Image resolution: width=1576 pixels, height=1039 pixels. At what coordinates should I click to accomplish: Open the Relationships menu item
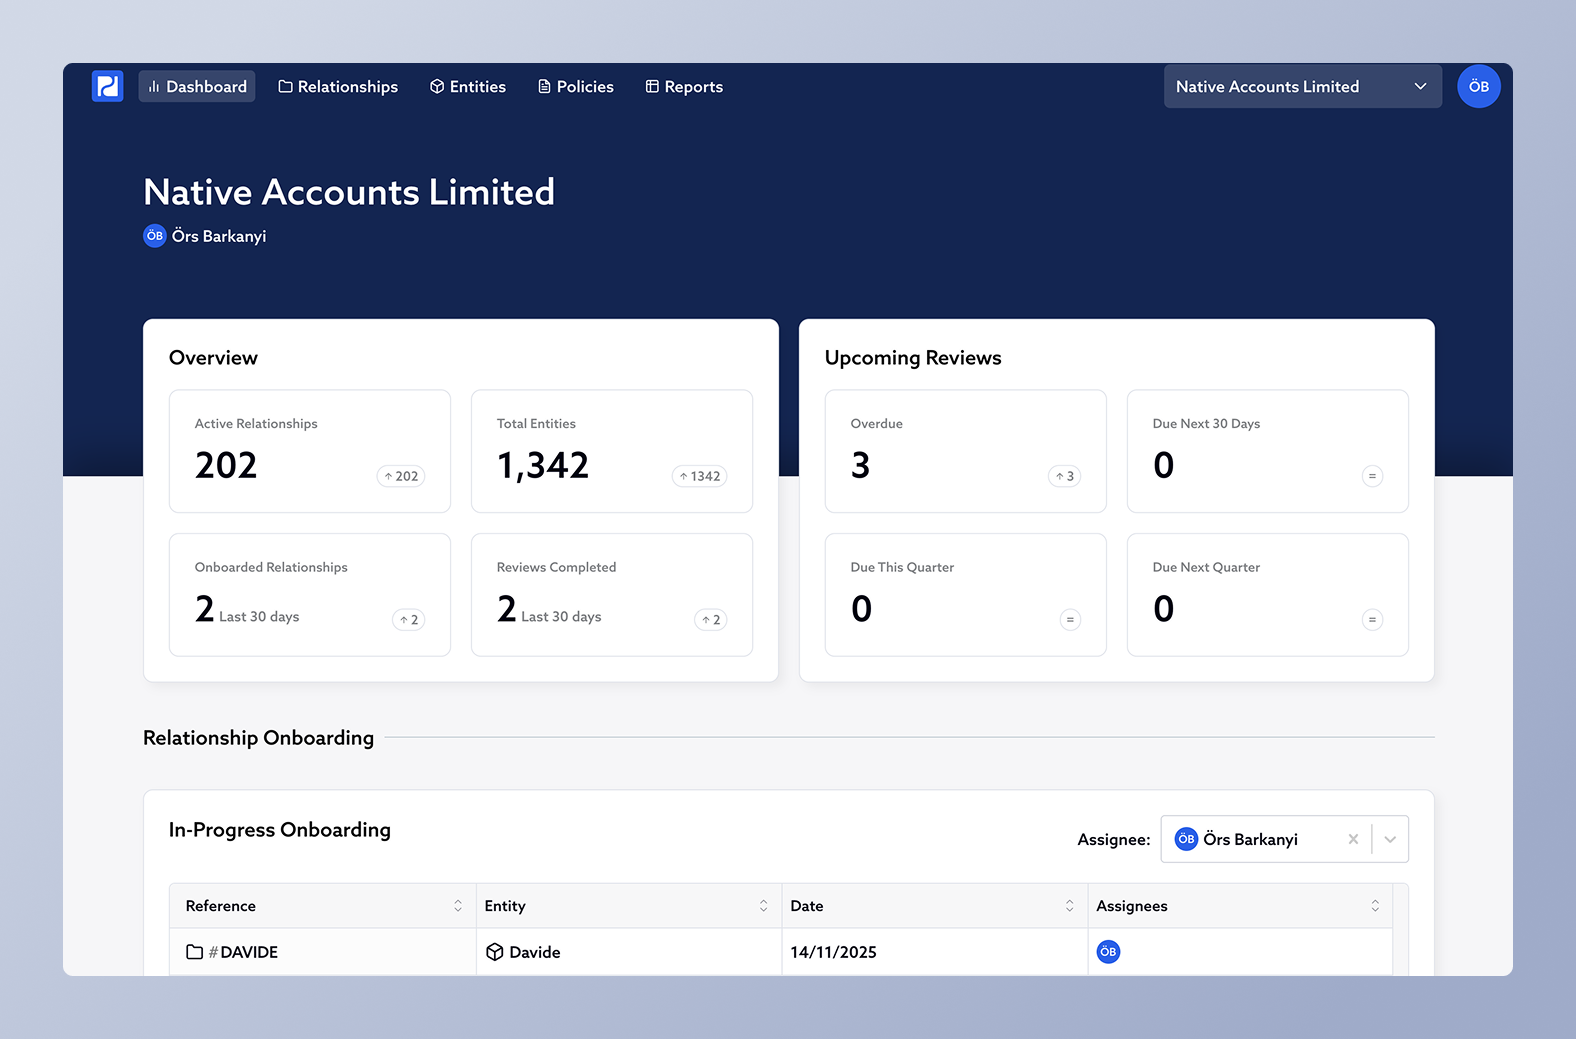[x=338, y=86]
